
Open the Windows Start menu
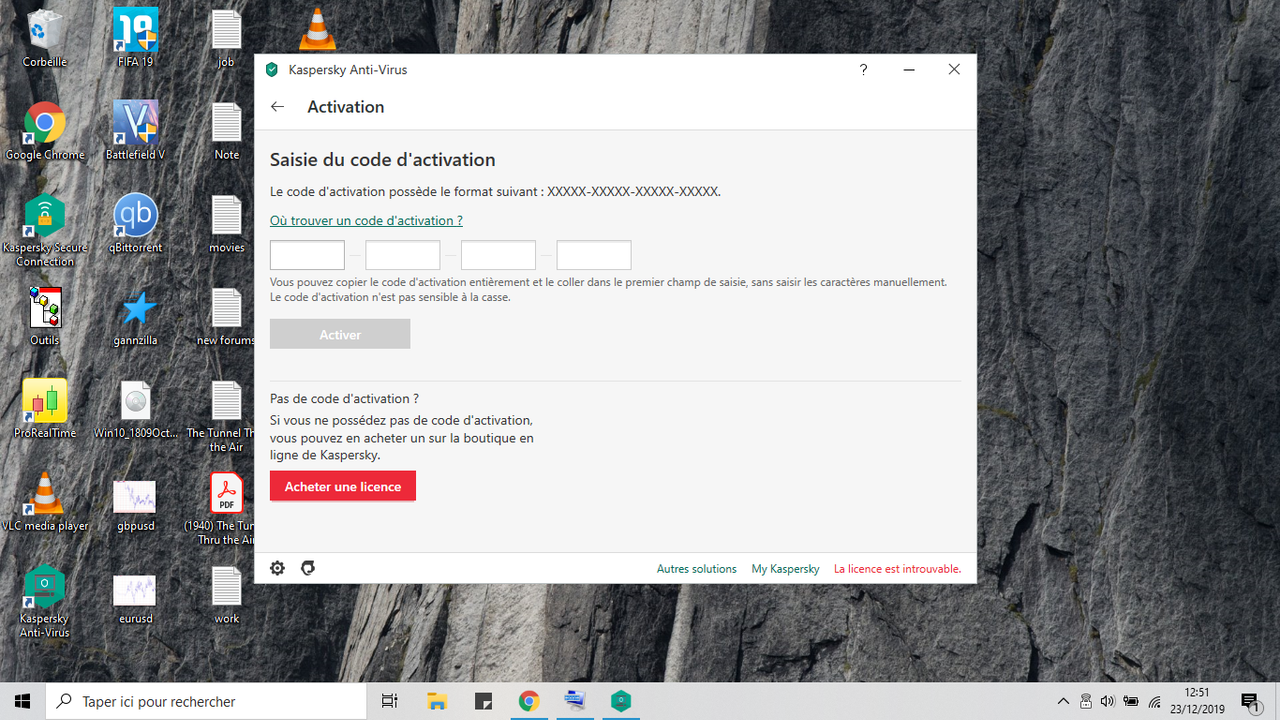(x=23, y=701)
